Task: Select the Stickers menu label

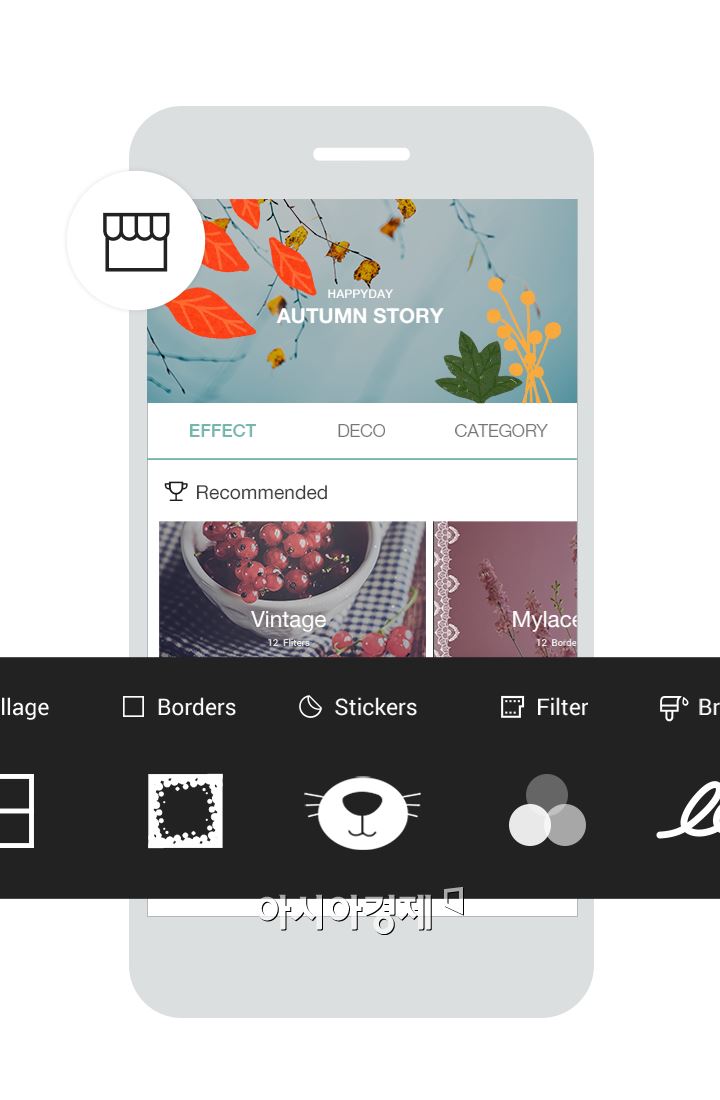Action: coord(375,707)
